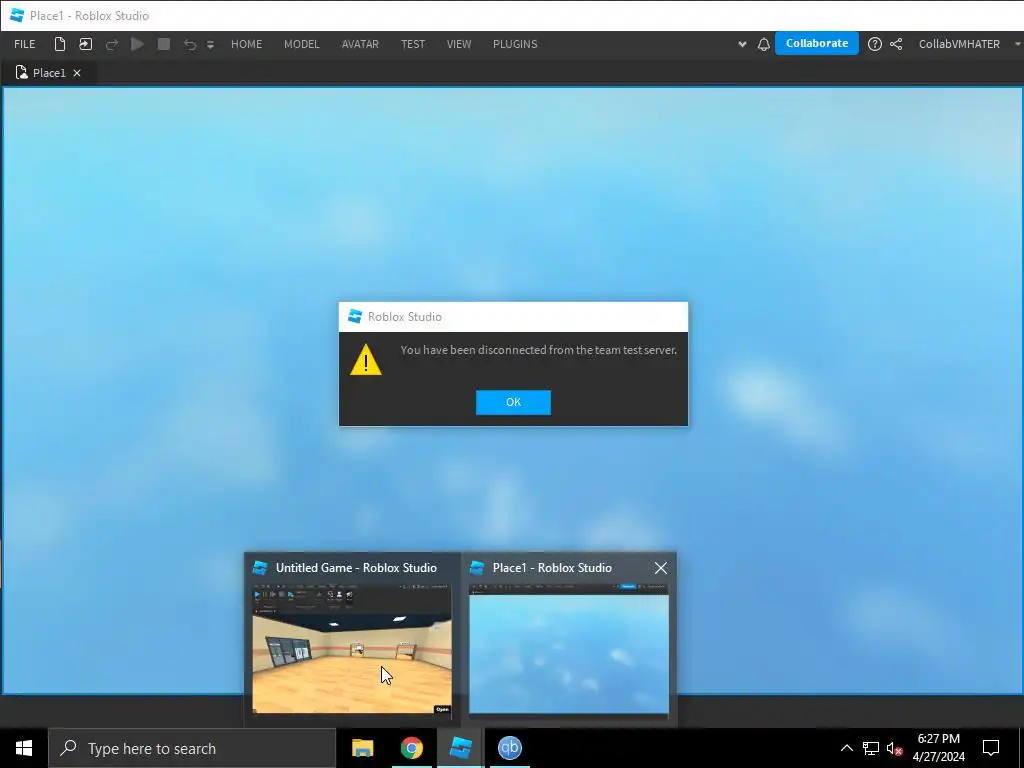Click Roblox Studio taskbar icon
The height and width of the screenshot is (768, 1024).
[460, 748]
